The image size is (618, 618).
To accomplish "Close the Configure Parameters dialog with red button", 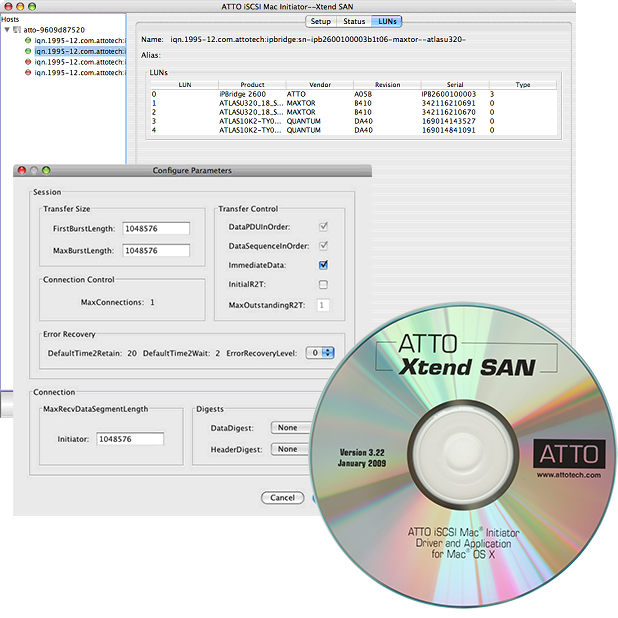I will [22, 171].
